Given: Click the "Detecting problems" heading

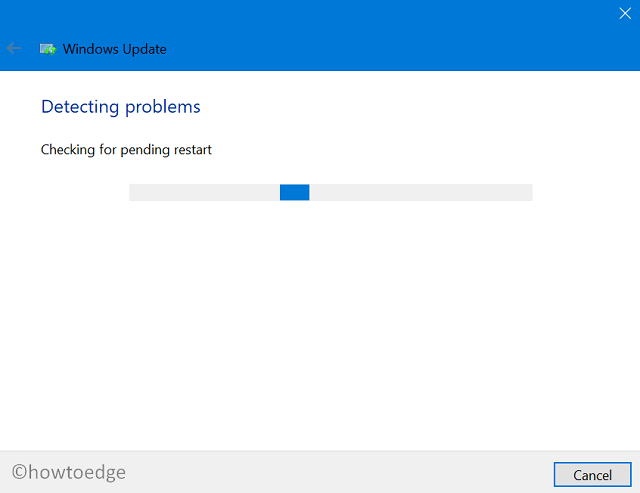Looking at the screenshot, I should (x=120, y=107).
